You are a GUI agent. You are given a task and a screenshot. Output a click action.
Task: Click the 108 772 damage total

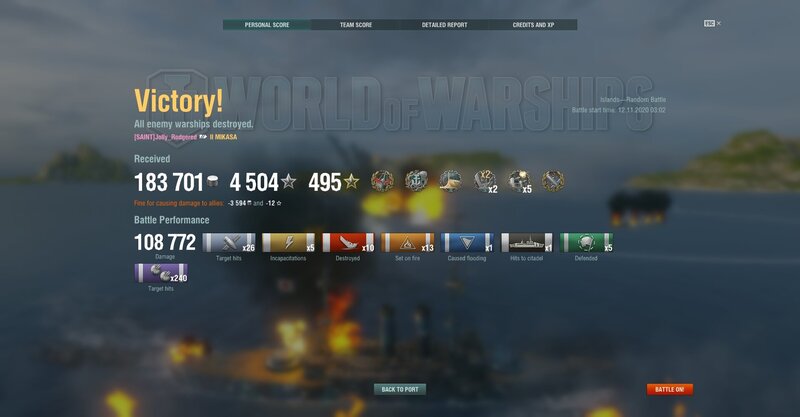click(x=165, y=242)
